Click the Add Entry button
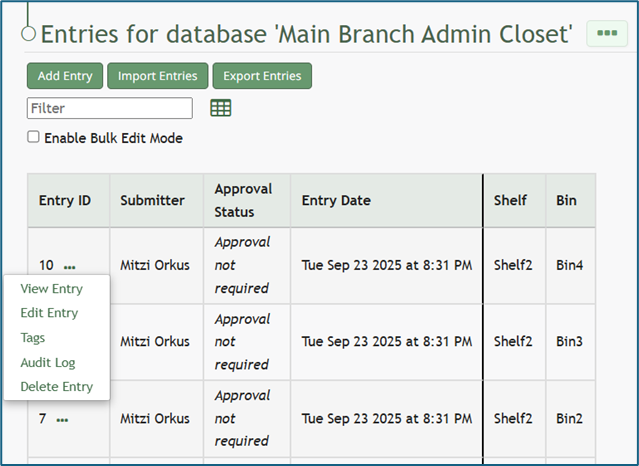Image resolution: width=639 pixels, height=466 pixels. coord(65,76)
